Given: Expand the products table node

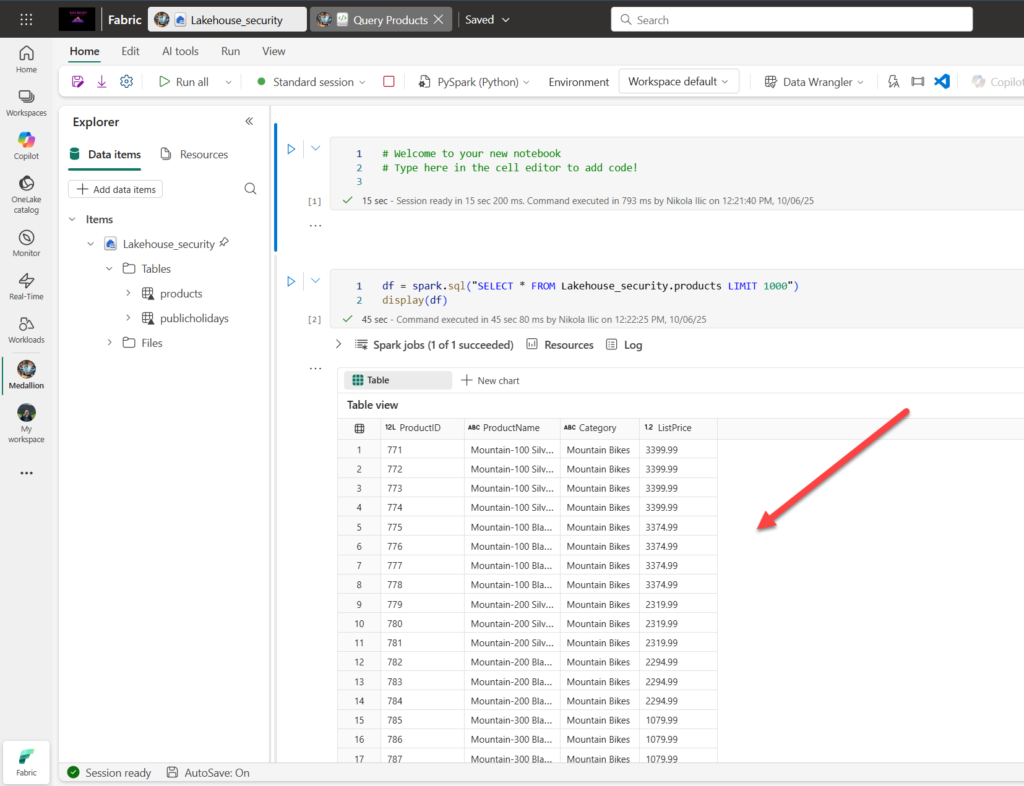Looking at the screenshot, I should click(x=128, y=293).
